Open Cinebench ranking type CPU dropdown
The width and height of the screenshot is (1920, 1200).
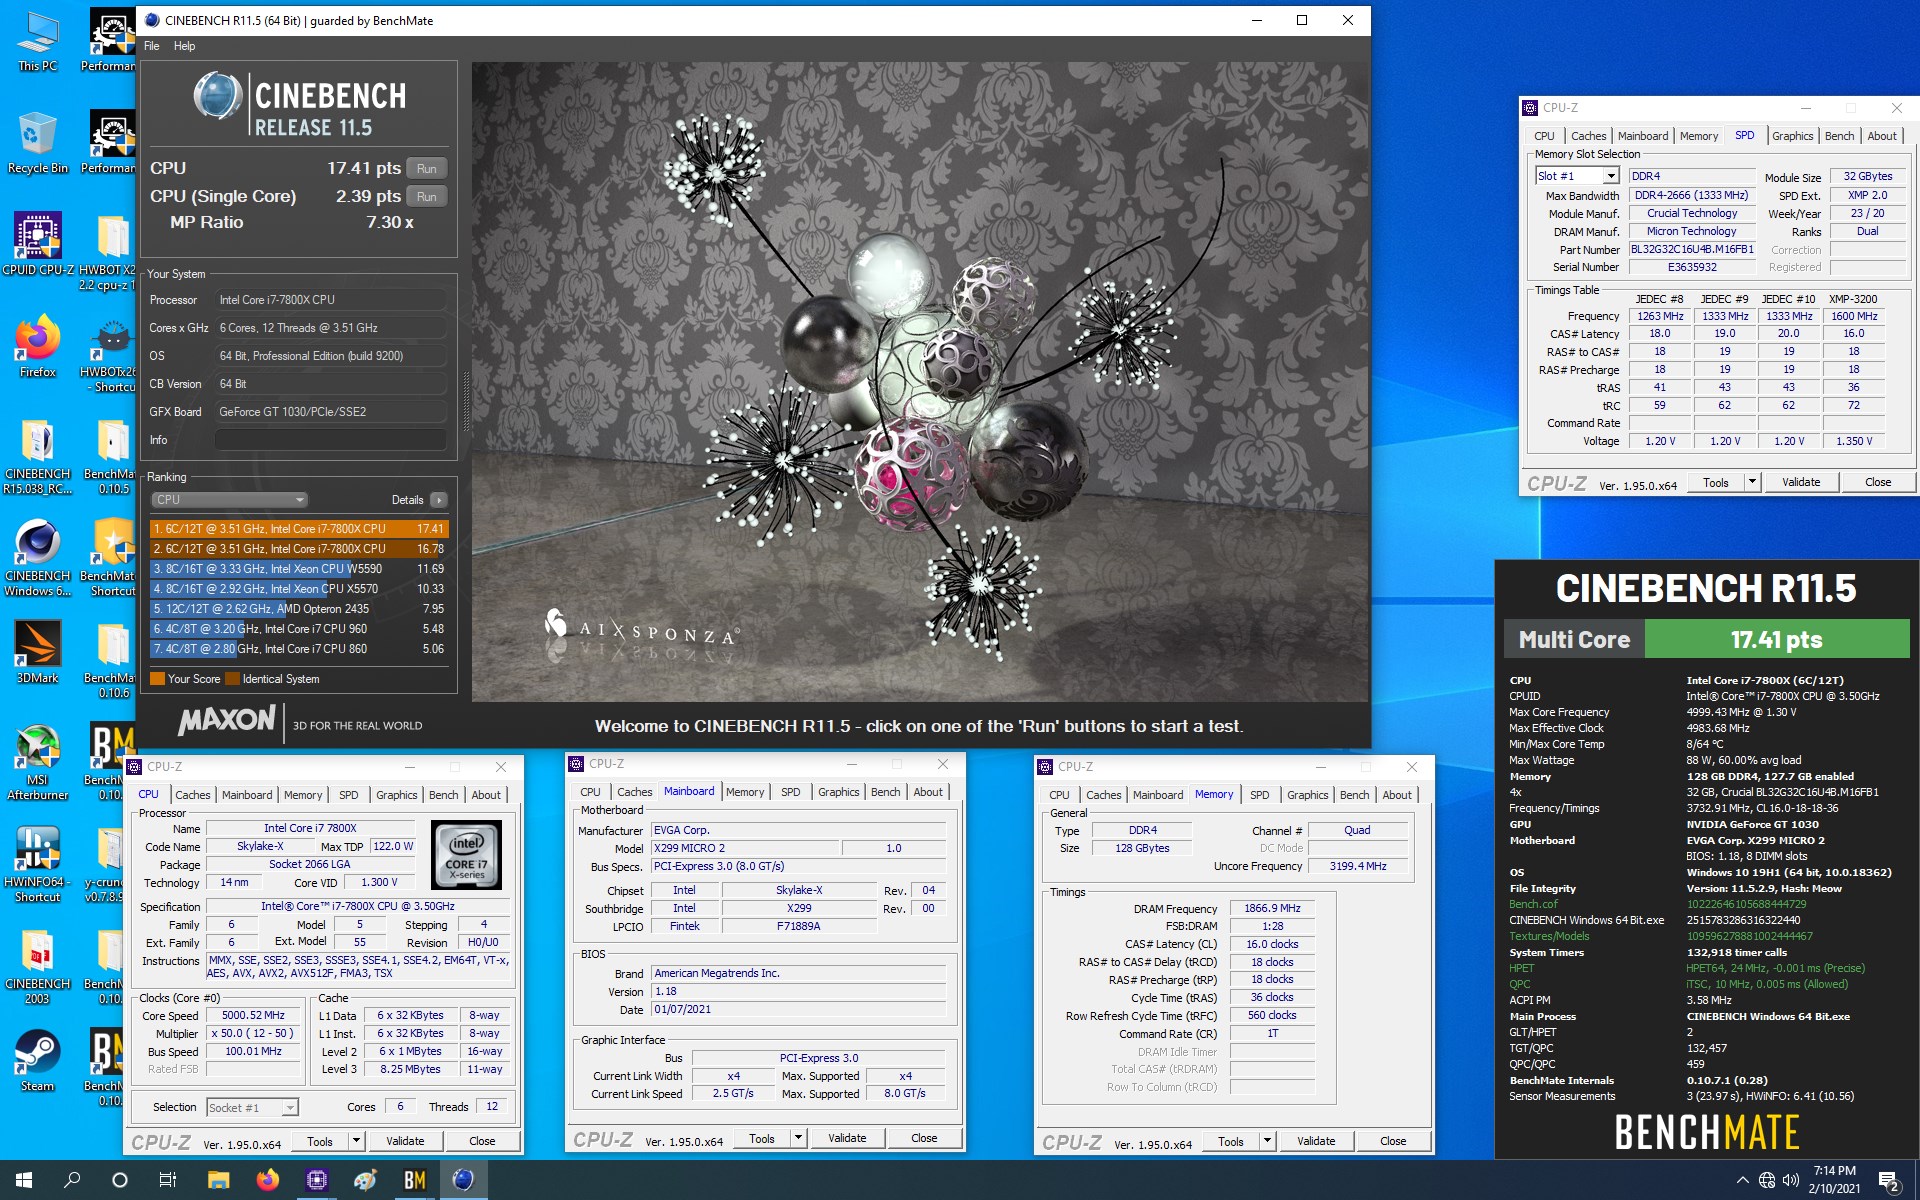click(229, 499)
